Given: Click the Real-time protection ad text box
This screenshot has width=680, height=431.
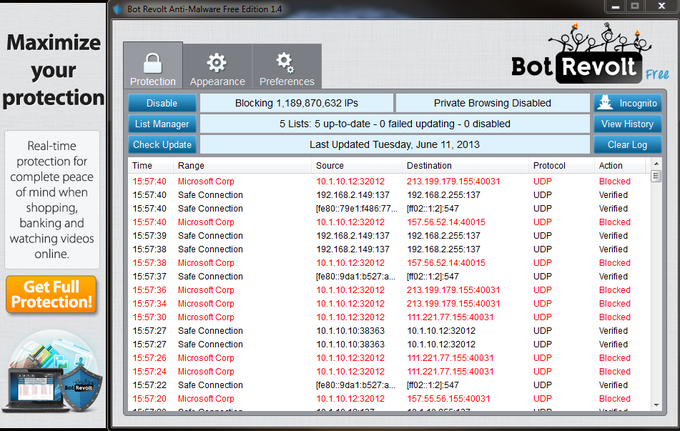Looking at the screenshot, I should pyautogui.click(x=52, y=199).
